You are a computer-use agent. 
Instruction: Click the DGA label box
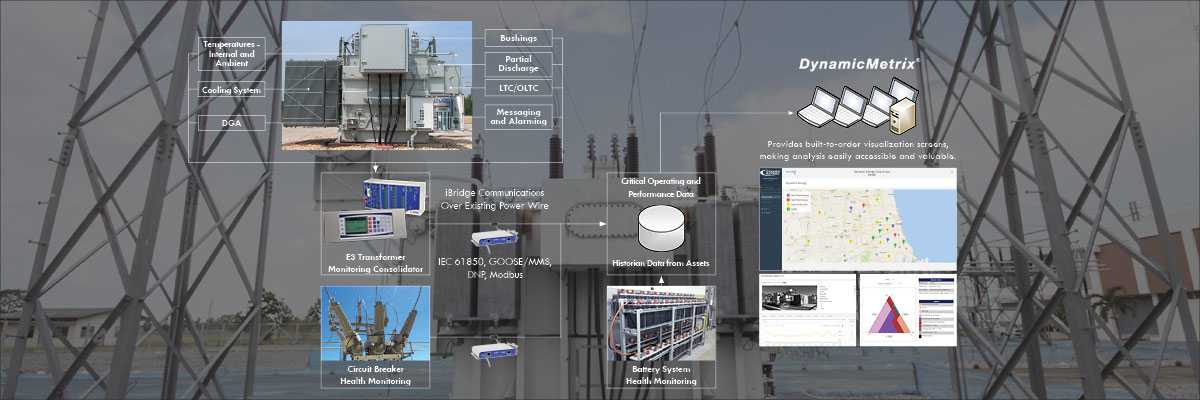[233, 123]
